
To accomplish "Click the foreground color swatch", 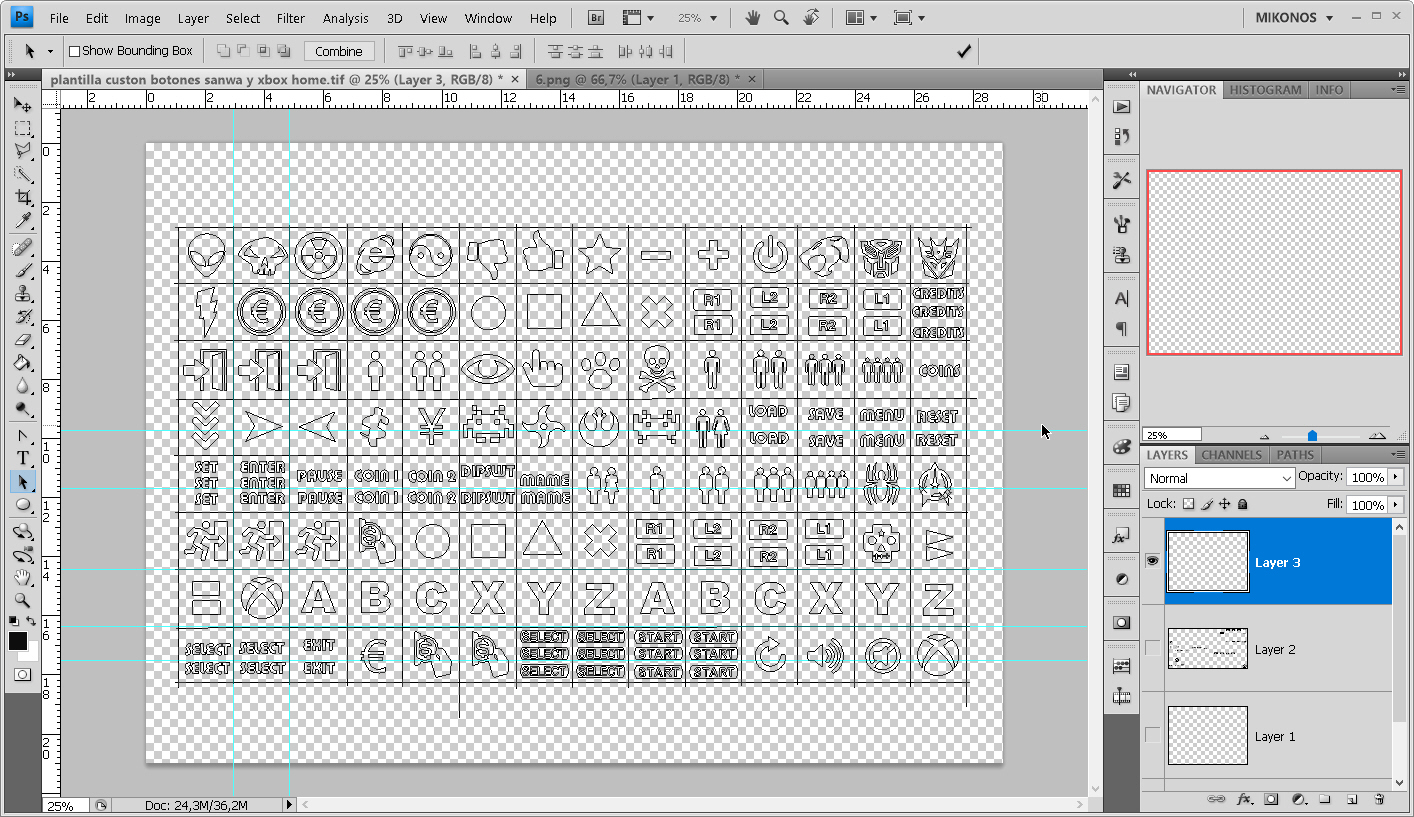I will pos(18,642).
